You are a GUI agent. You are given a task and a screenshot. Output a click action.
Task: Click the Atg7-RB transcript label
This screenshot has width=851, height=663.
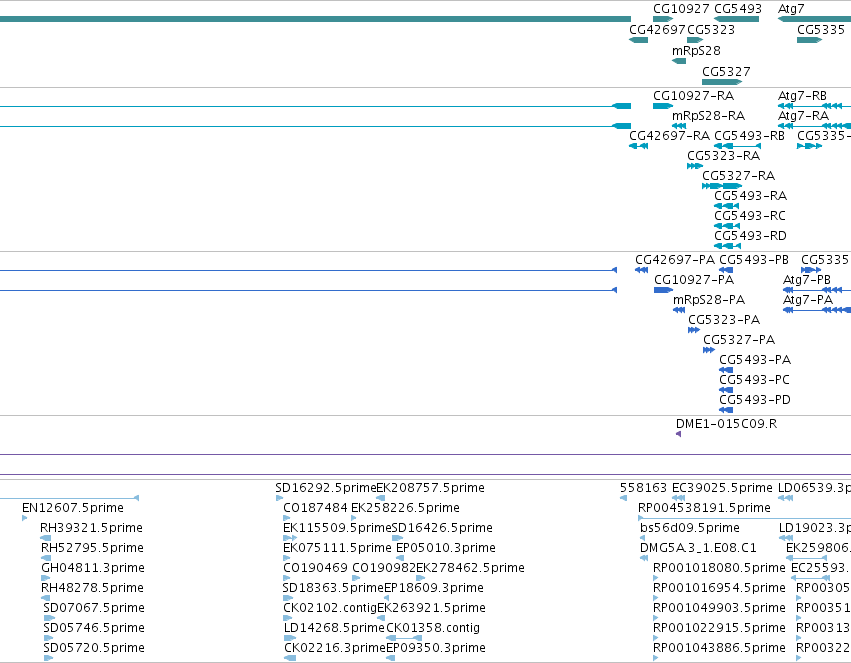[x=802, y=95]
